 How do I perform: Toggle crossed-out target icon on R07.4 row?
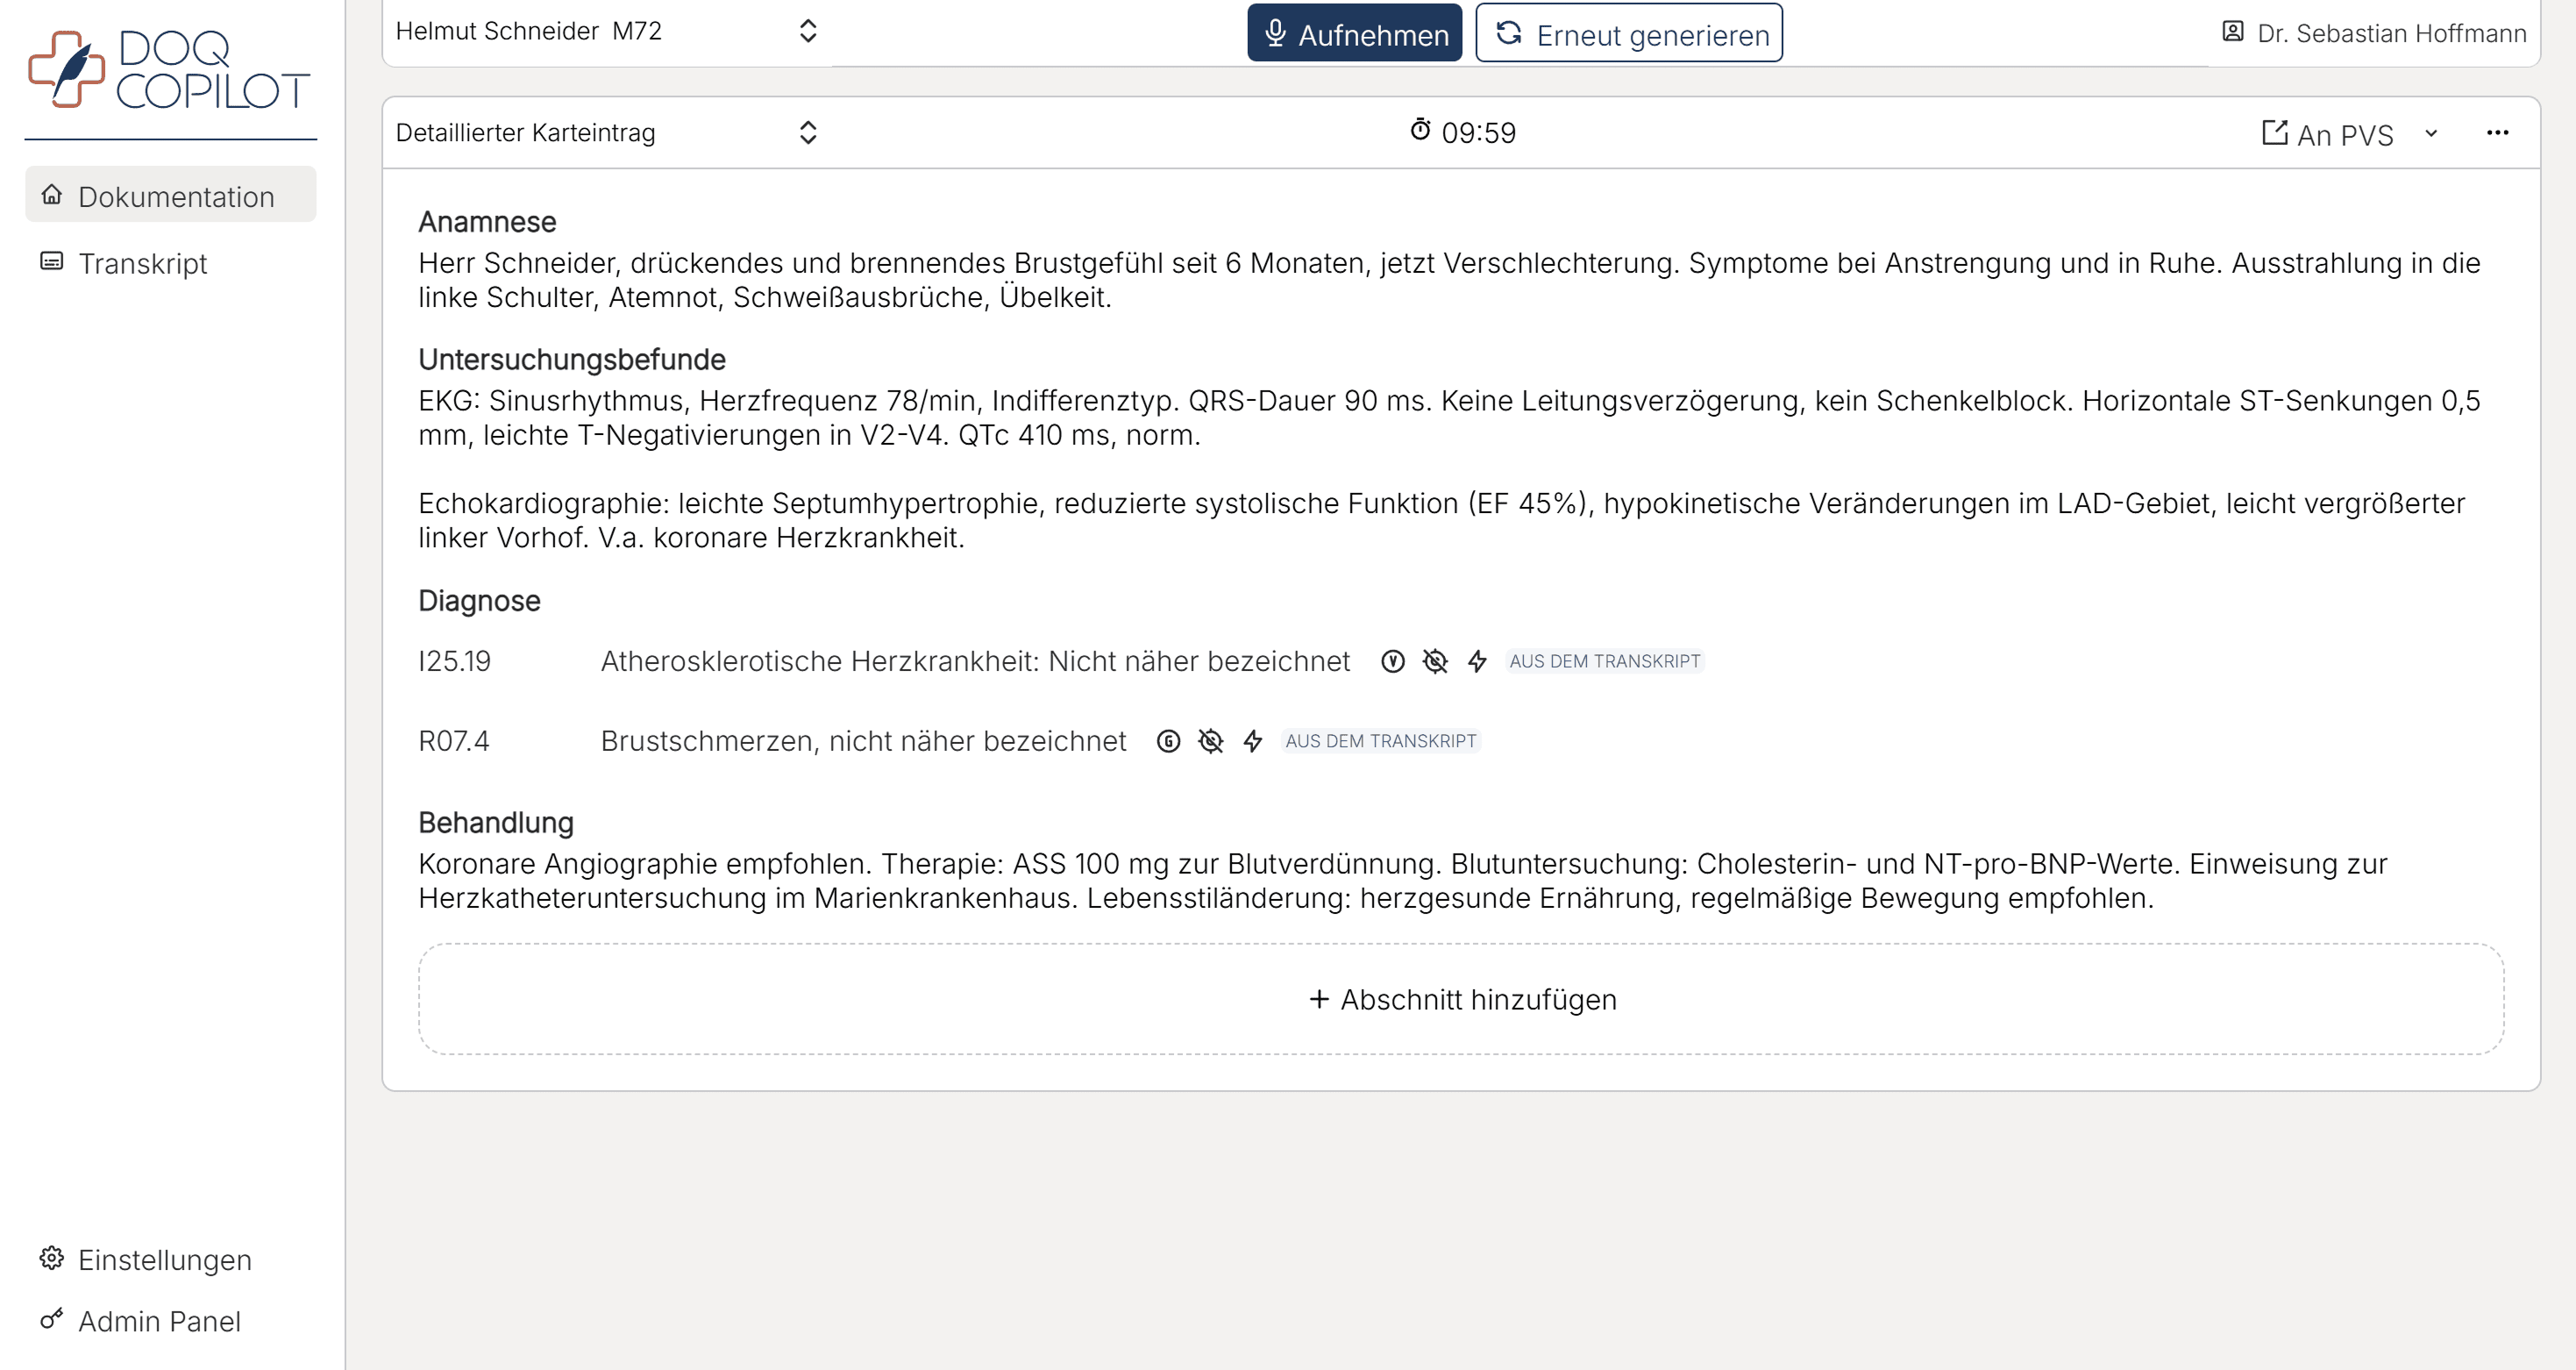(x=1210, y=741)
